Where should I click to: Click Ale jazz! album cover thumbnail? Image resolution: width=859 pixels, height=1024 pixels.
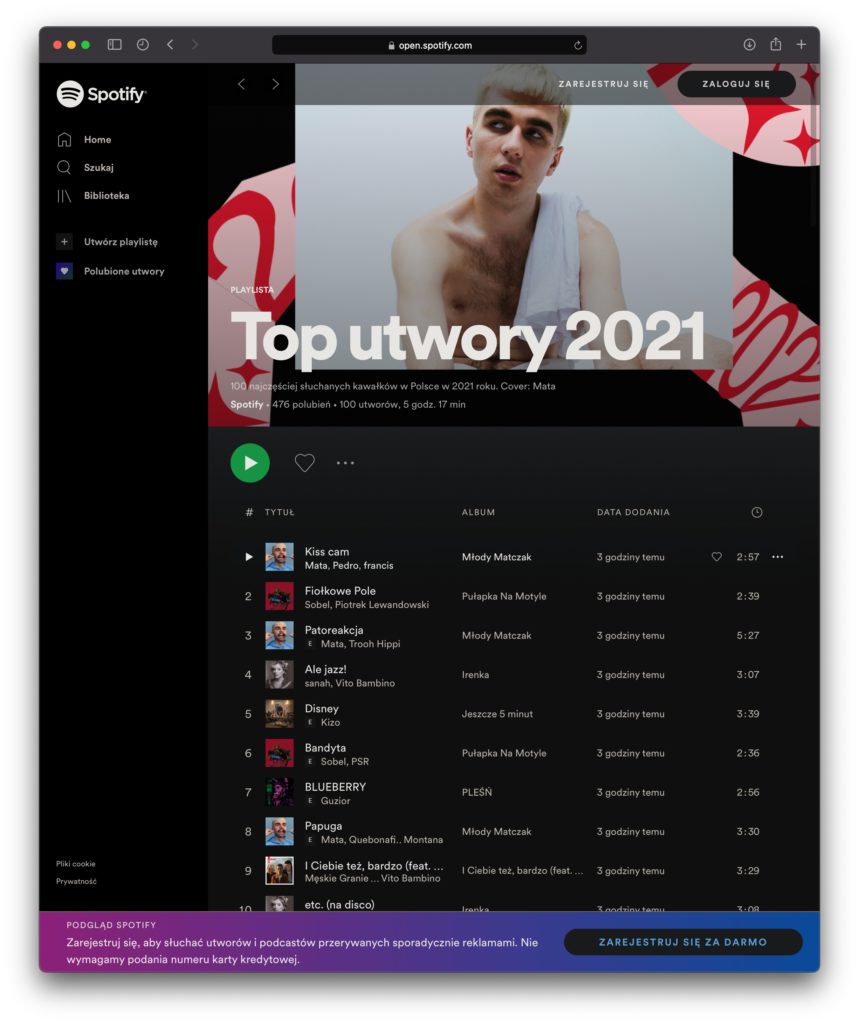pyautogui.click(x=279, y=675)
